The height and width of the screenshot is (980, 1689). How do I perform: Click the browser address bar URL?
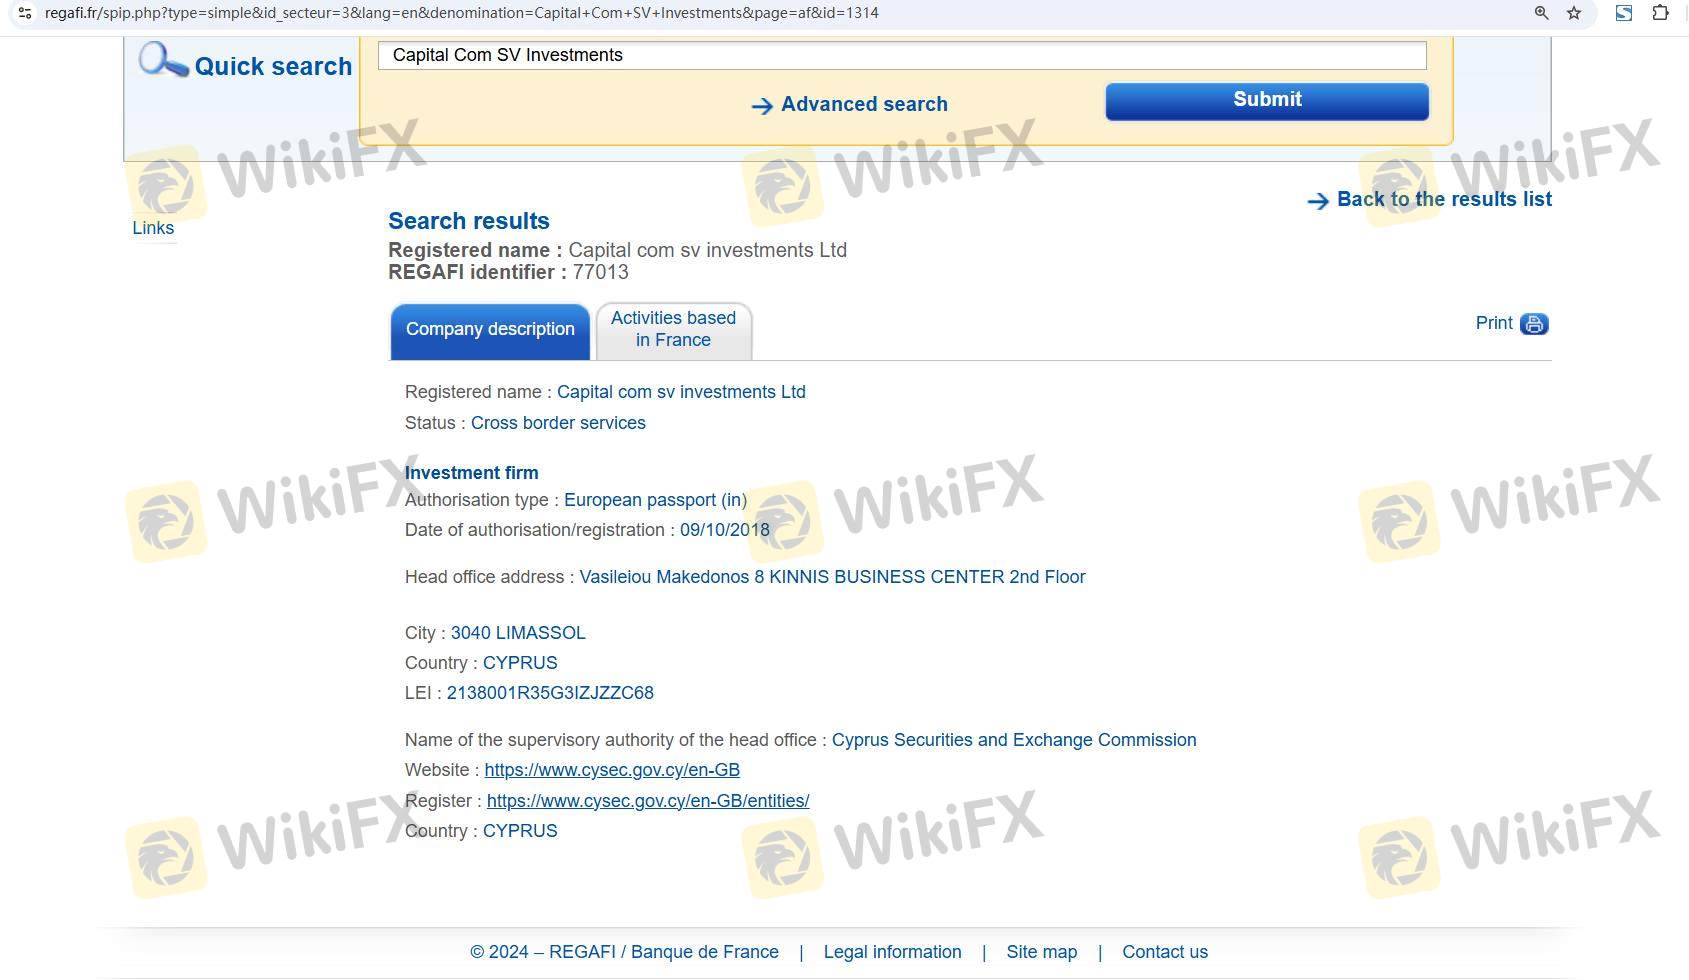pyautogui.click(x=462, y=13)
